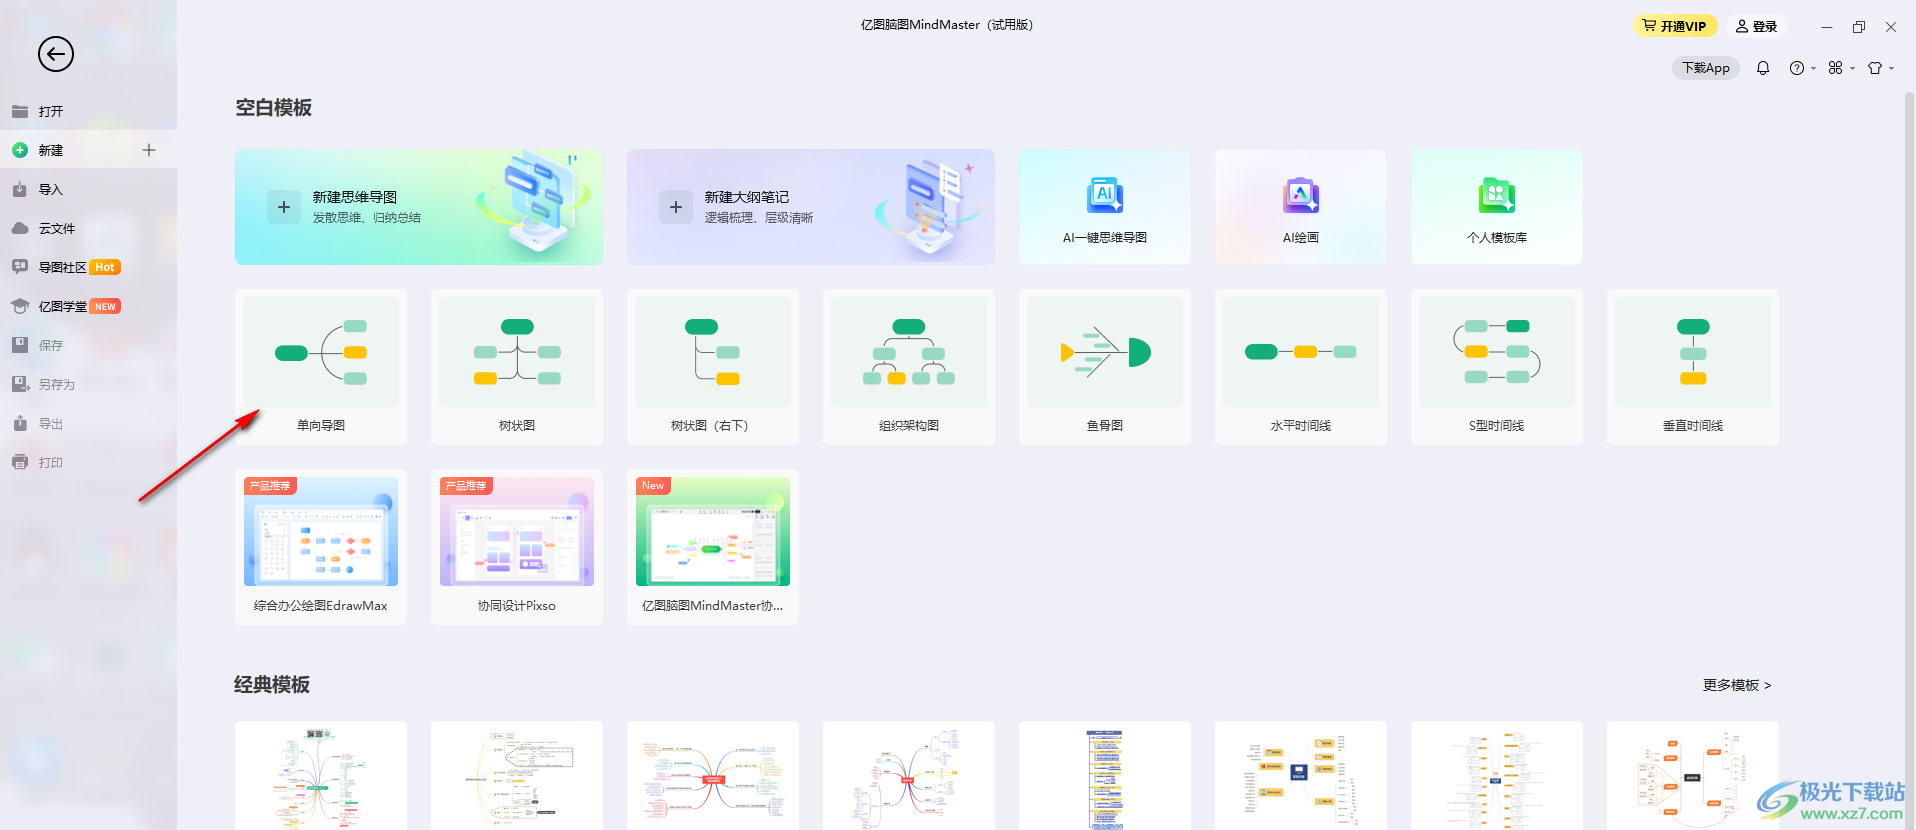Click the 开通VIP button
1916x830 pixels.
point(1675,26)
